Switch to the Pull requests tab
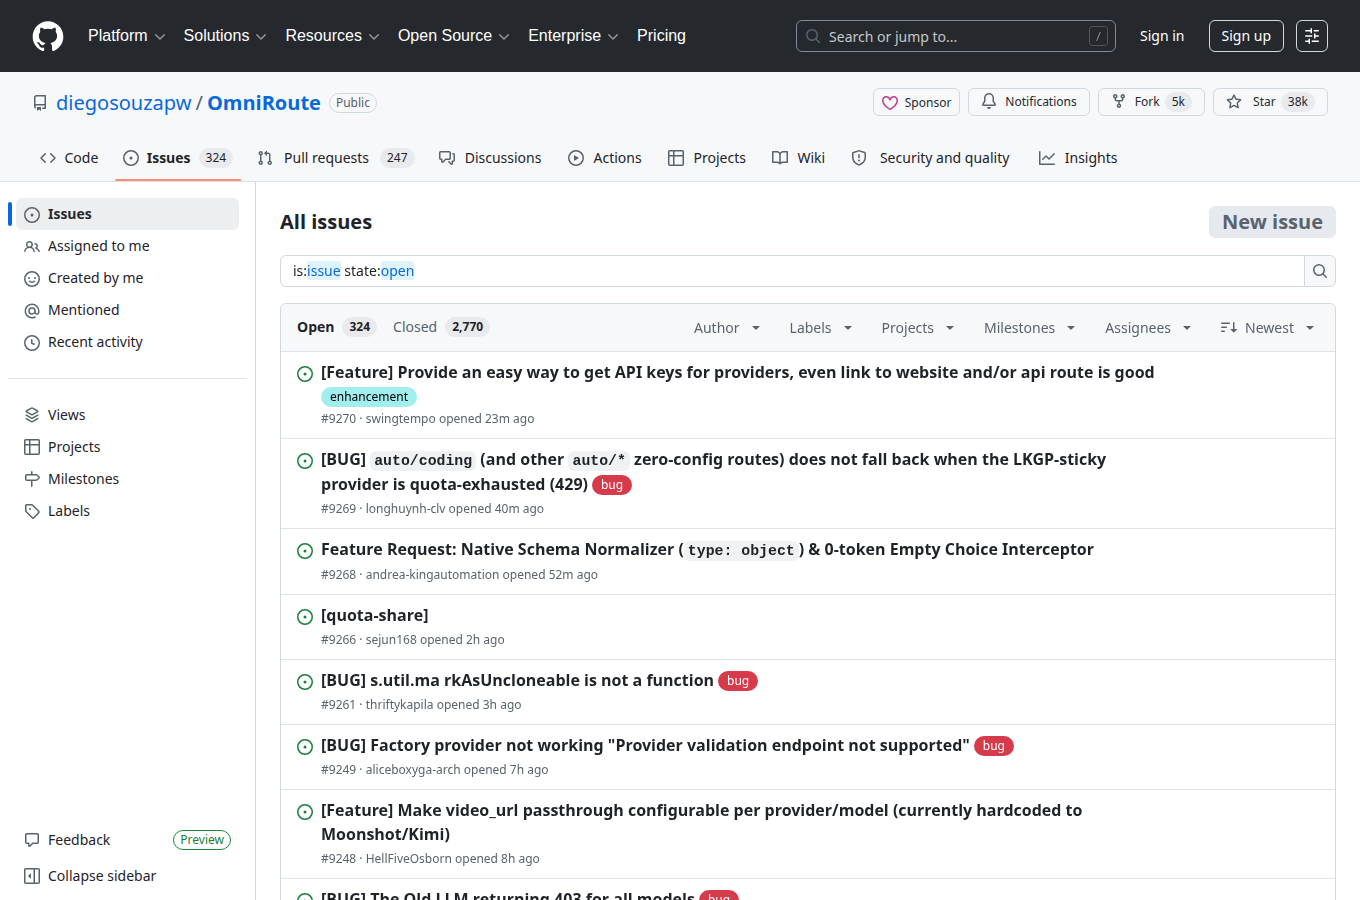Image resolution: width=1360 pixels, height=900 pixels. click(x=335, y=158)
